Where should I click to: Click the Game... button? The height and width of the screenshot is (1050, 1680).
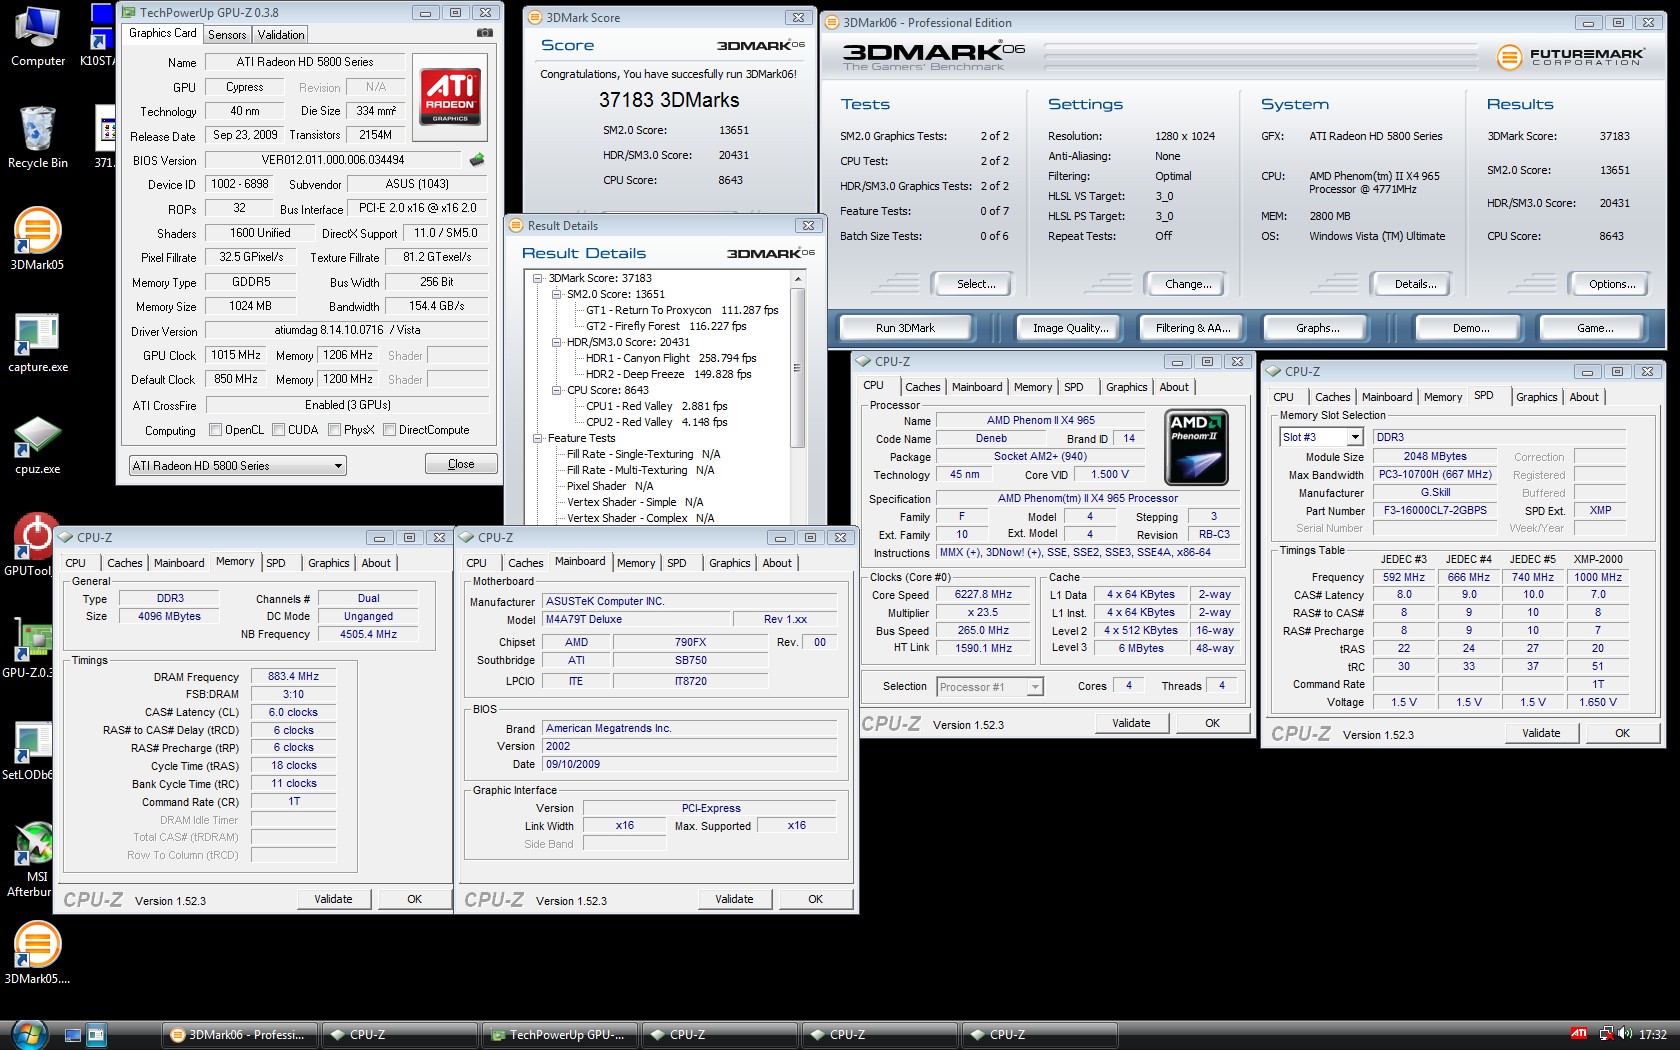pos(1594,327)
